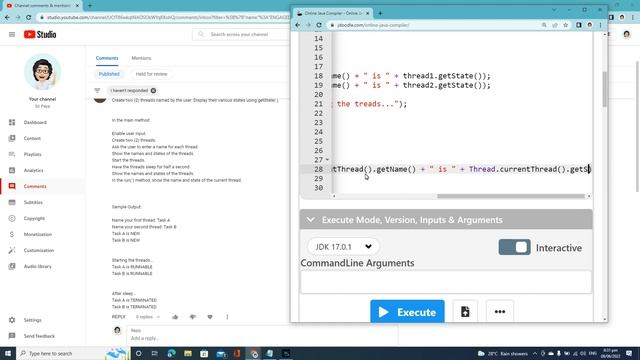
Task: Bookmark the JDoodle page with the star icon
Action: 565,25
